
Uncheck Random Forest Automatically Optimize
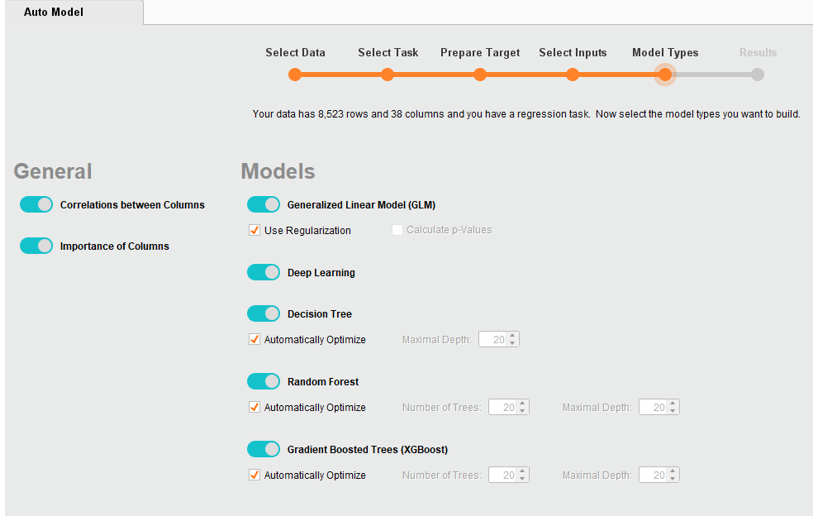(x=254, y=407)
